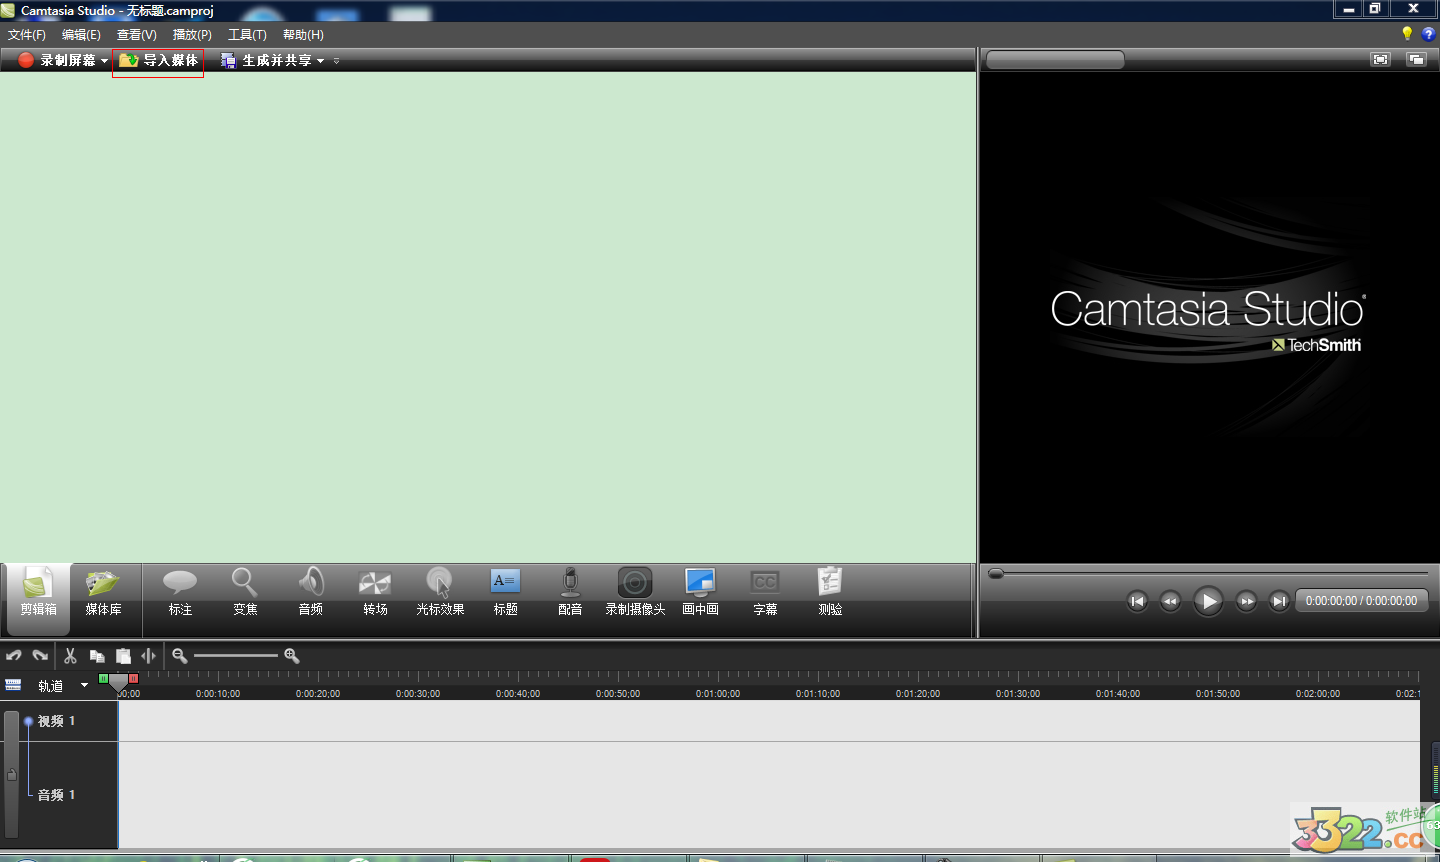Jump to previous clip in preview

click(1137, 601)
